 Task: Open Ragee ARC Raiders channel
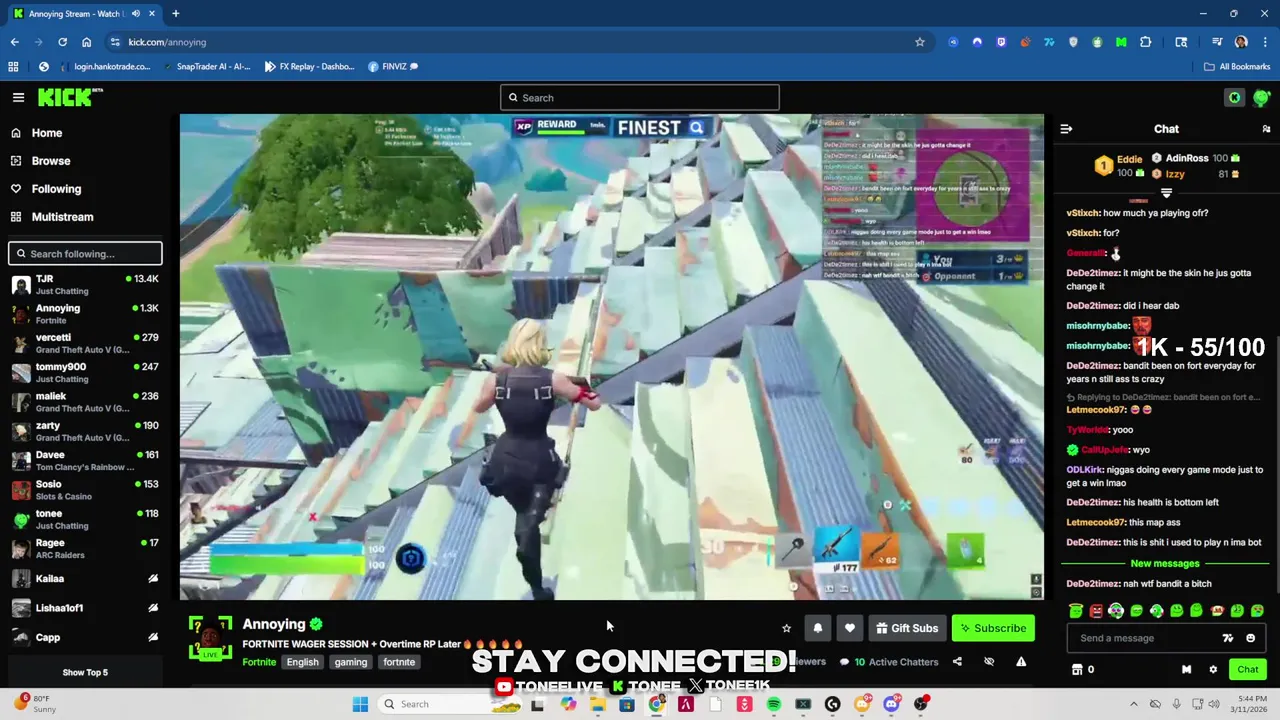pos(85,549)
